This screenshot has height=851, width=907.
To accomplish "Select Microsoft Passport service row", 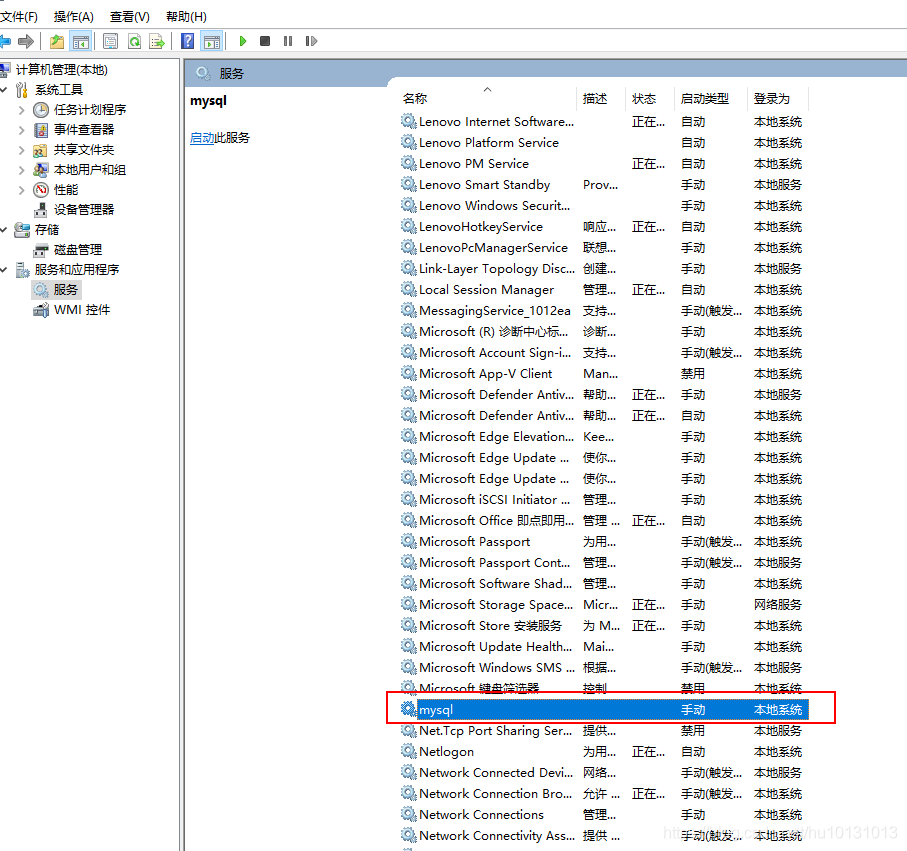I will [x=602, y=541].
